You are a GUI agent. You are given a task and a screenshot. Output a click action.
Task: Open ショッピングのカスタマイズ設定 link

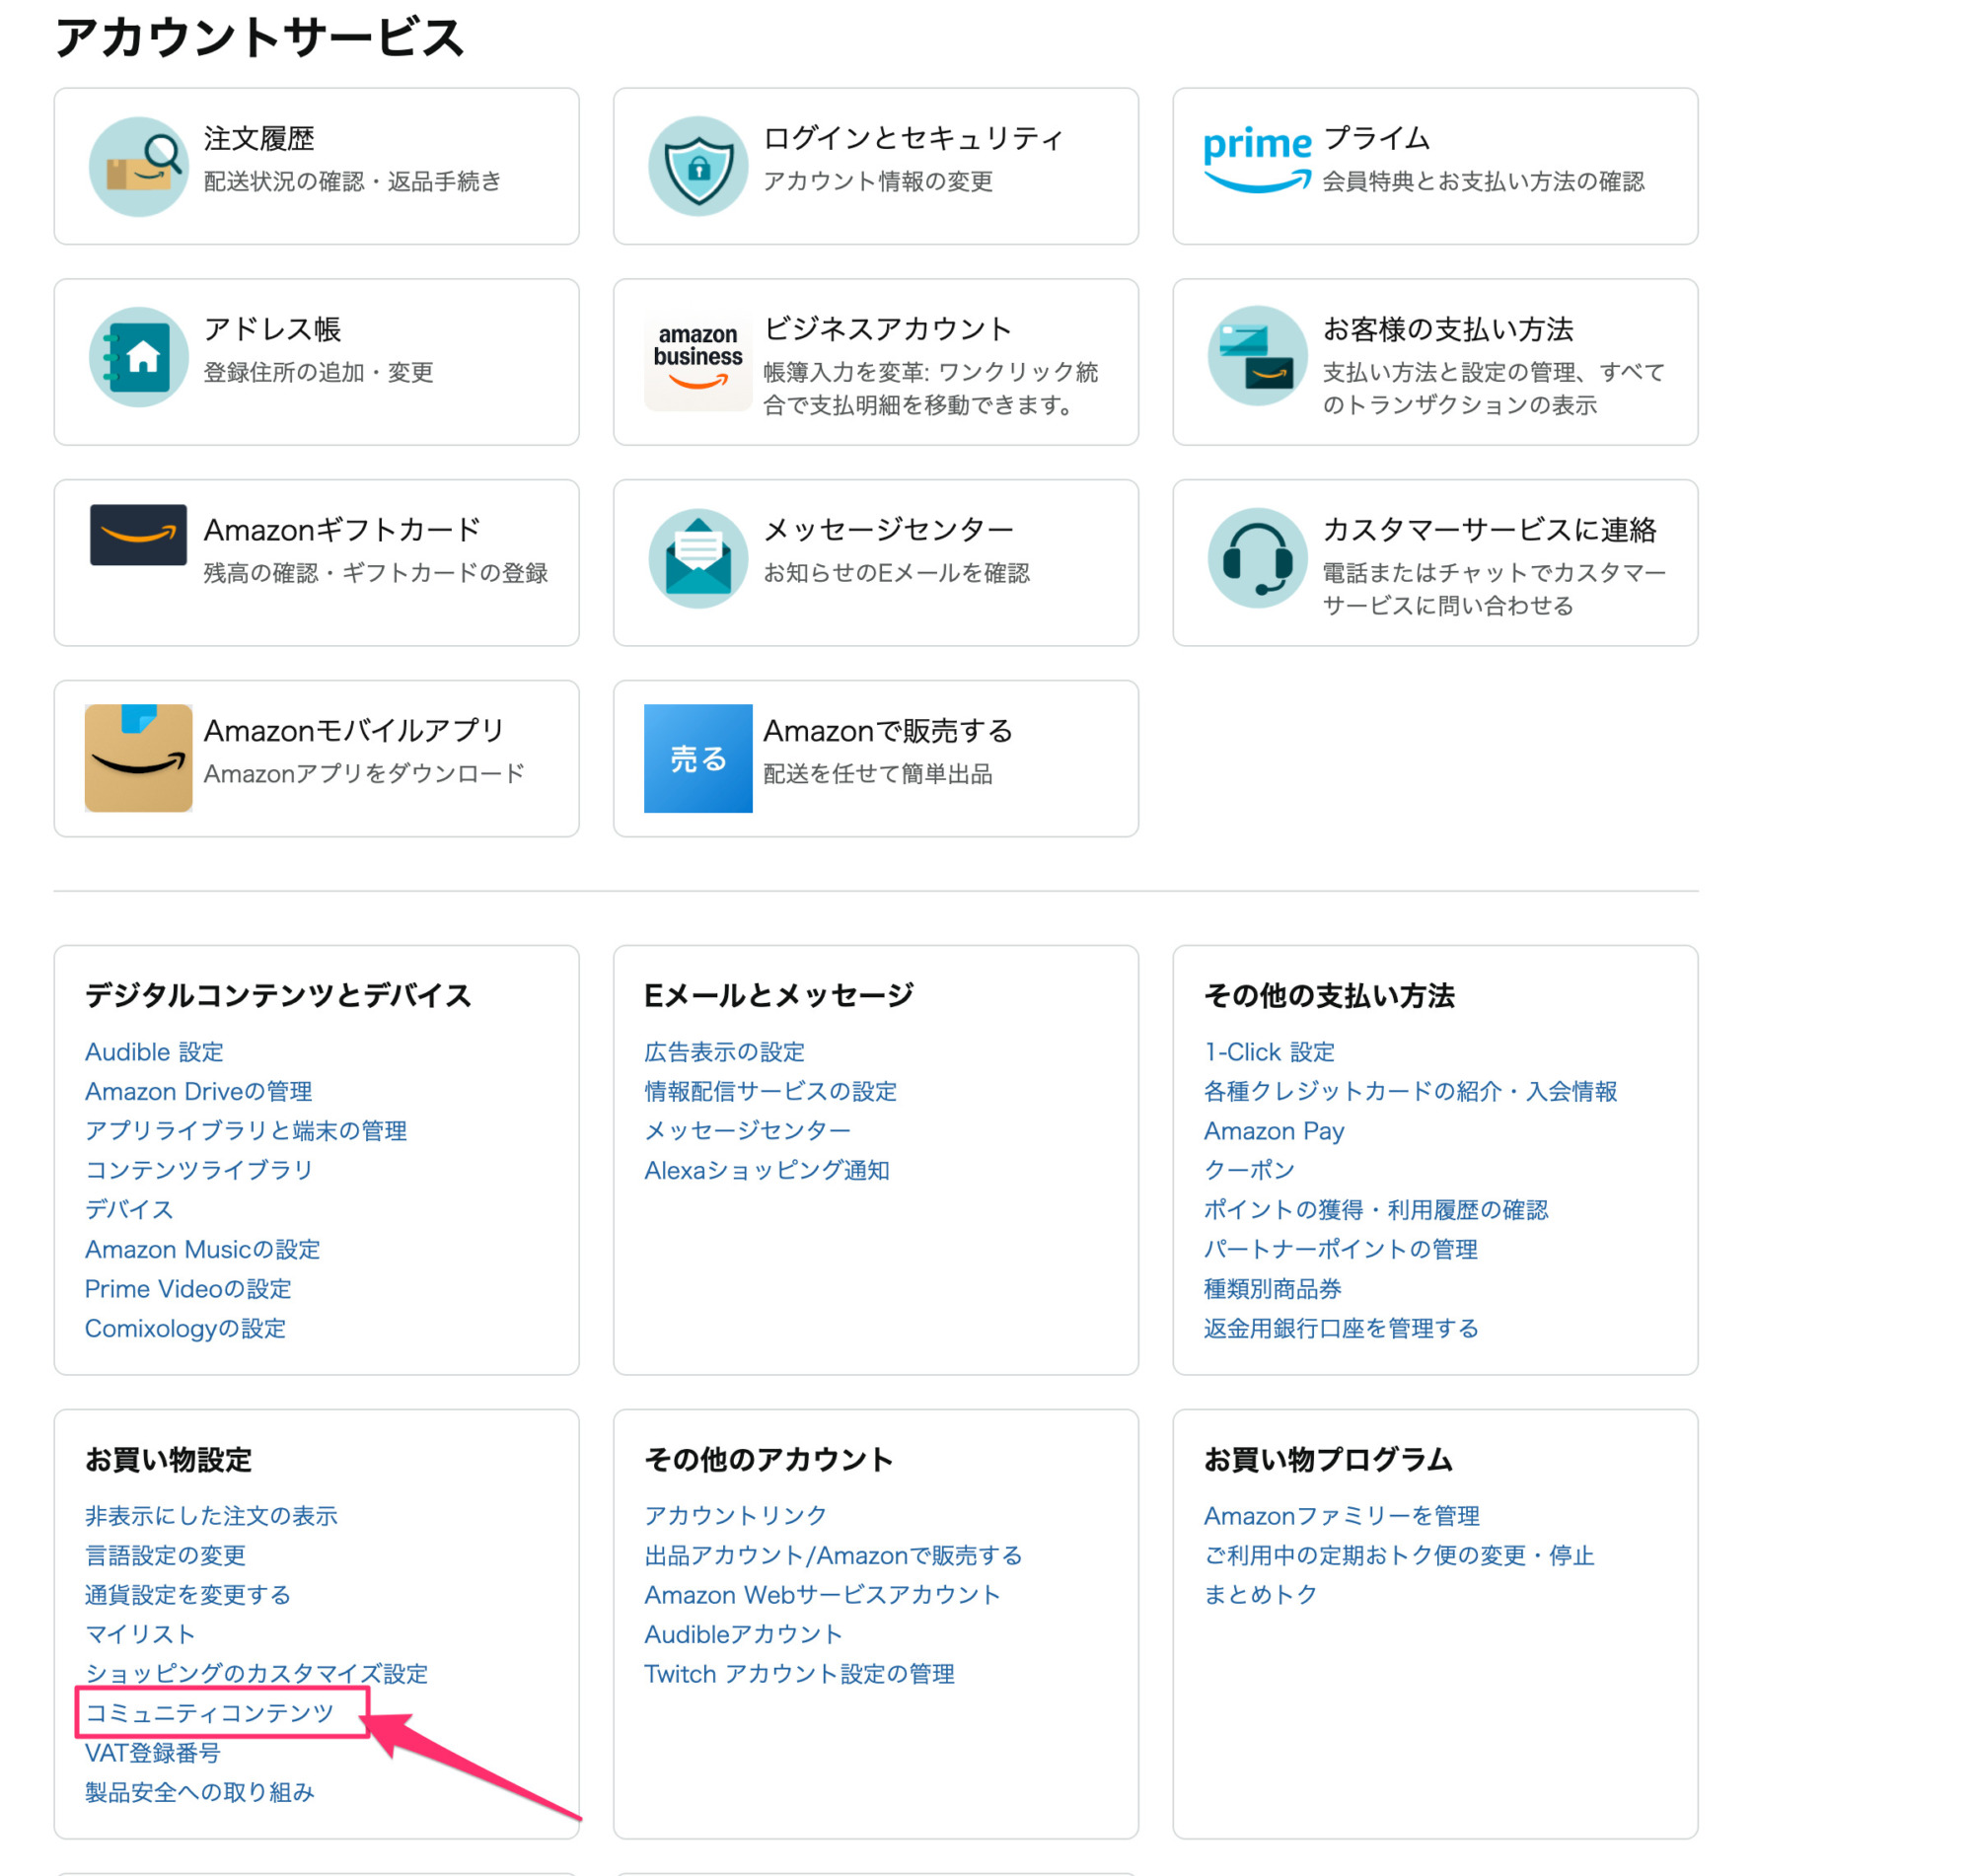click(256, 1674)
